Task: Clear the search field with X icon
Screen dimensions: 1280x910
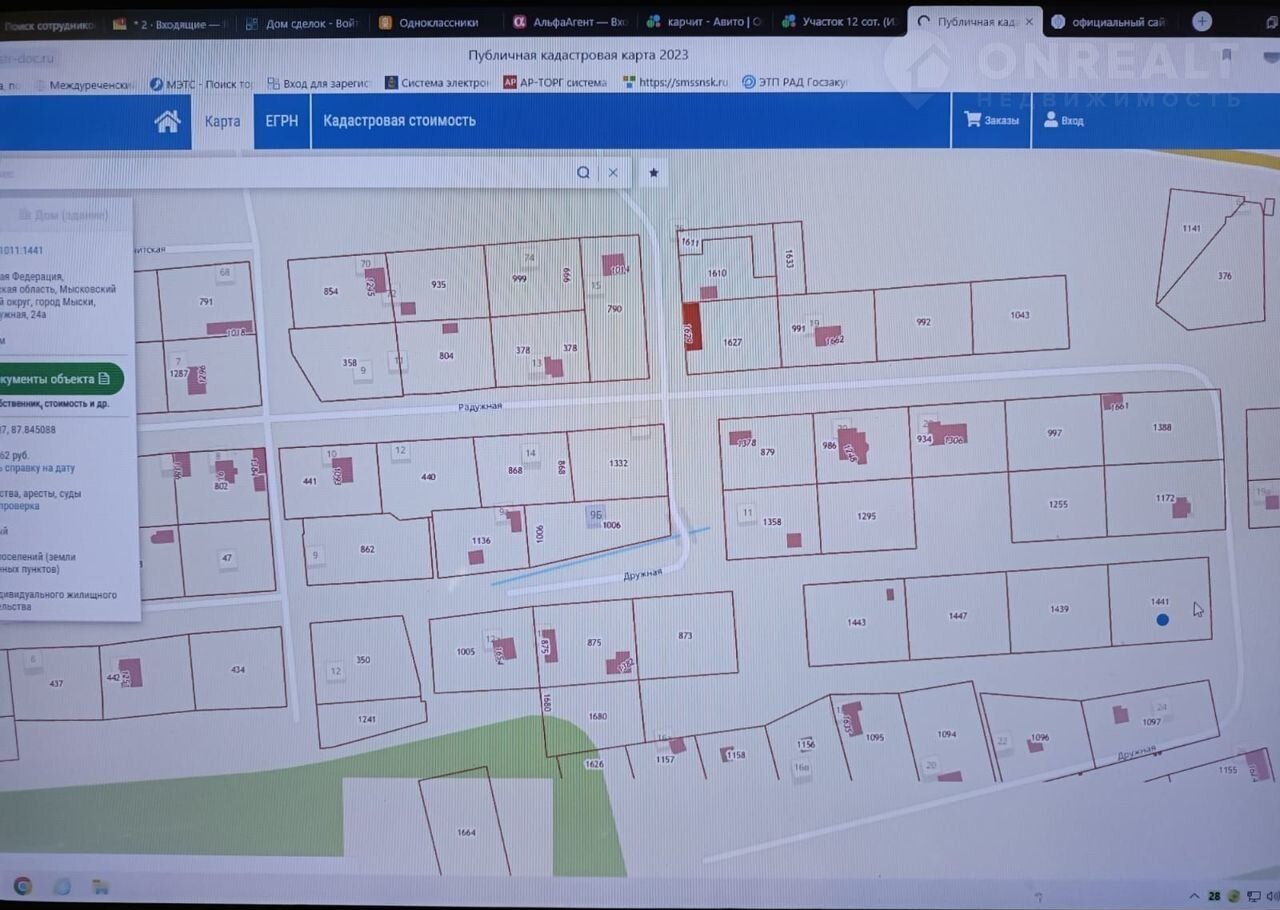Action: point(613,172)
